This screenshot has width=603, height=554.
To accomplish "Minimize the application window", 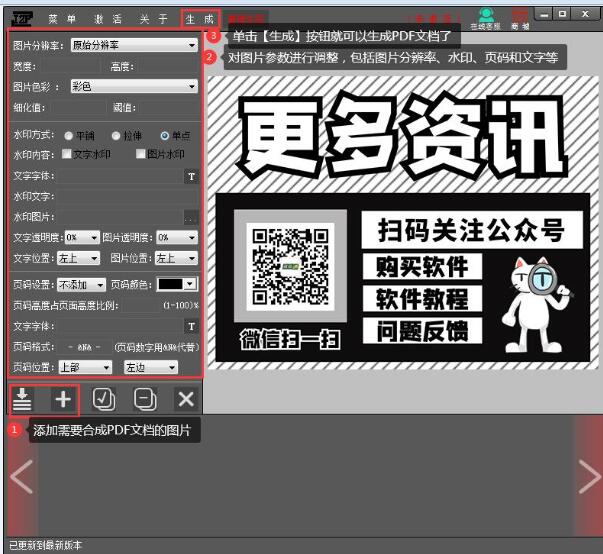I will tap(544, 15).
